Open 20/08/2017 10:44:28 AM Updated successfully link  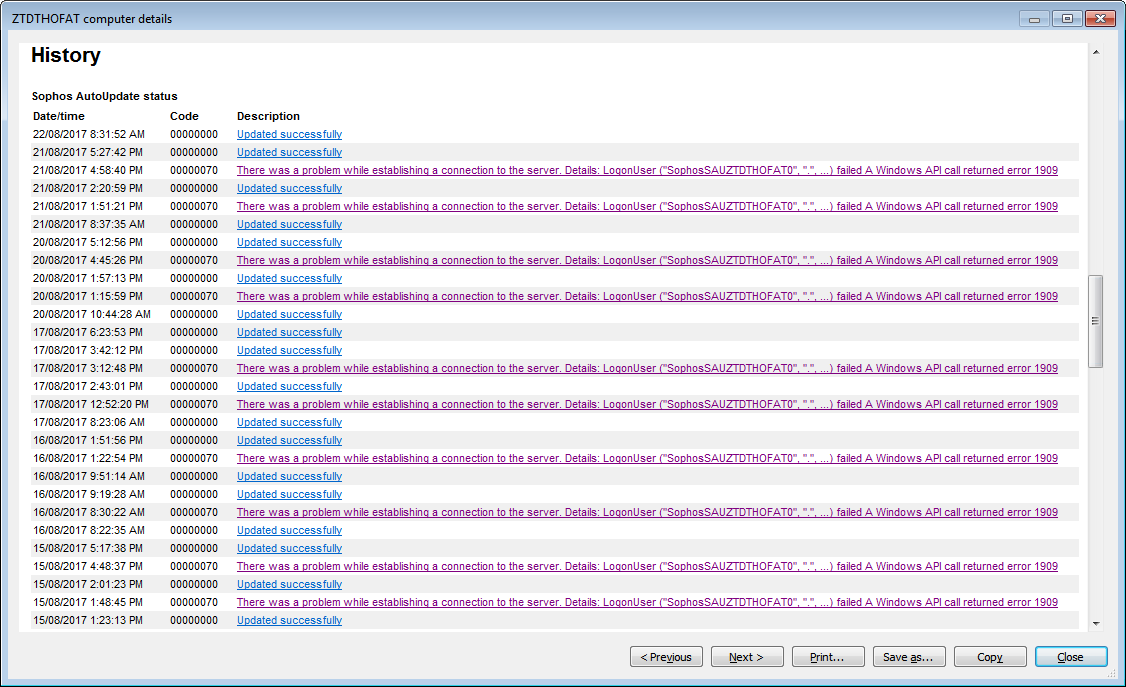tap(289, 314)
